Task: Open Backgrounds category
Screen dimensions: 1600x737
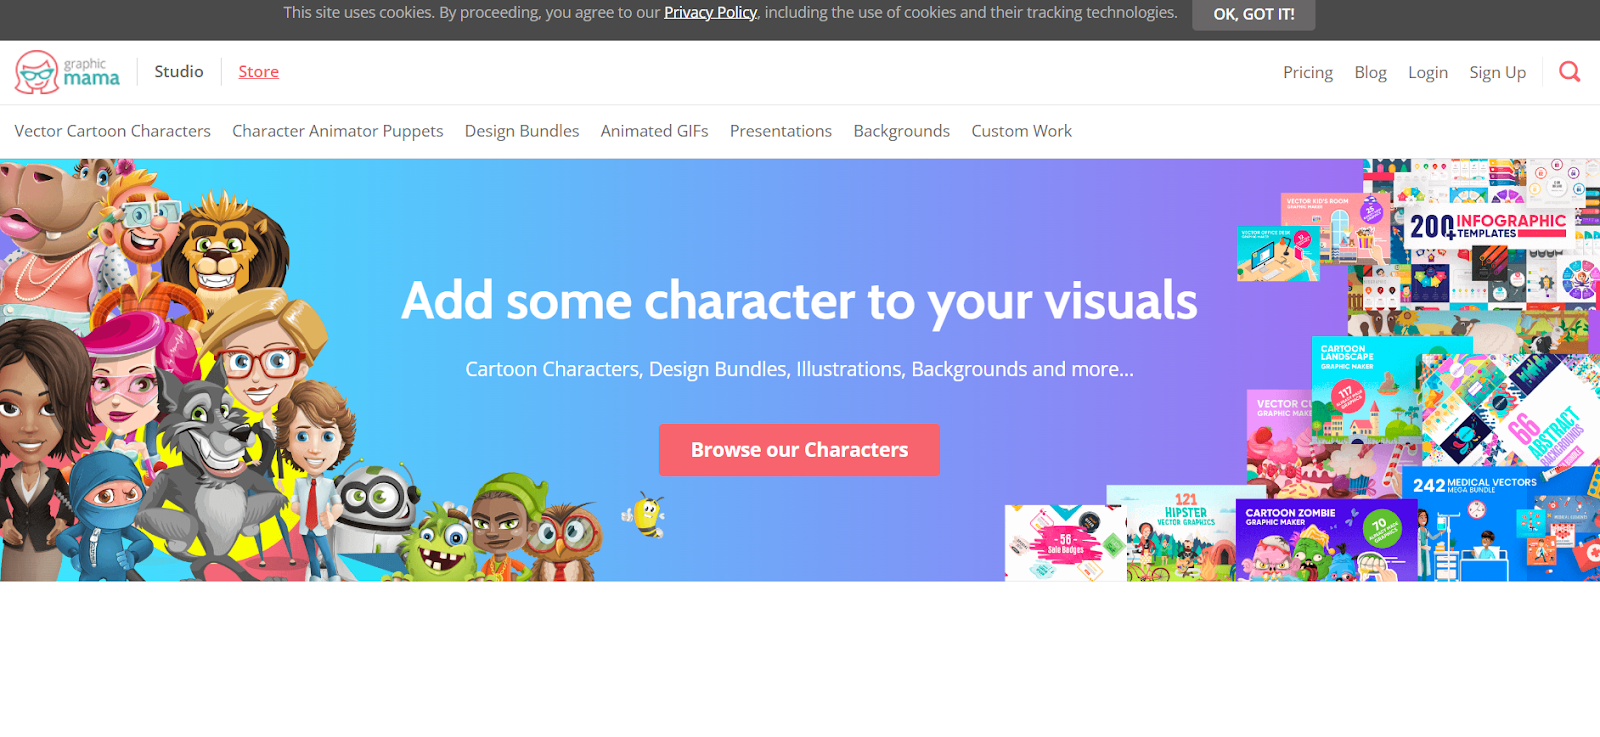Action: point(901,131)
